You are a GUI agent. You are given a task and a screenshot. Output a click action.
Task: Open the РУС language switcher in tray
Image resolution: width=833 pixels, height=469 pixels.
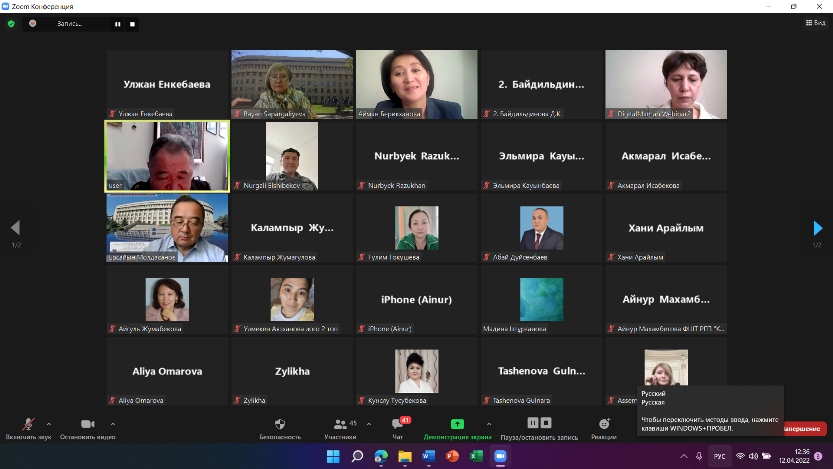coord(719,456)
